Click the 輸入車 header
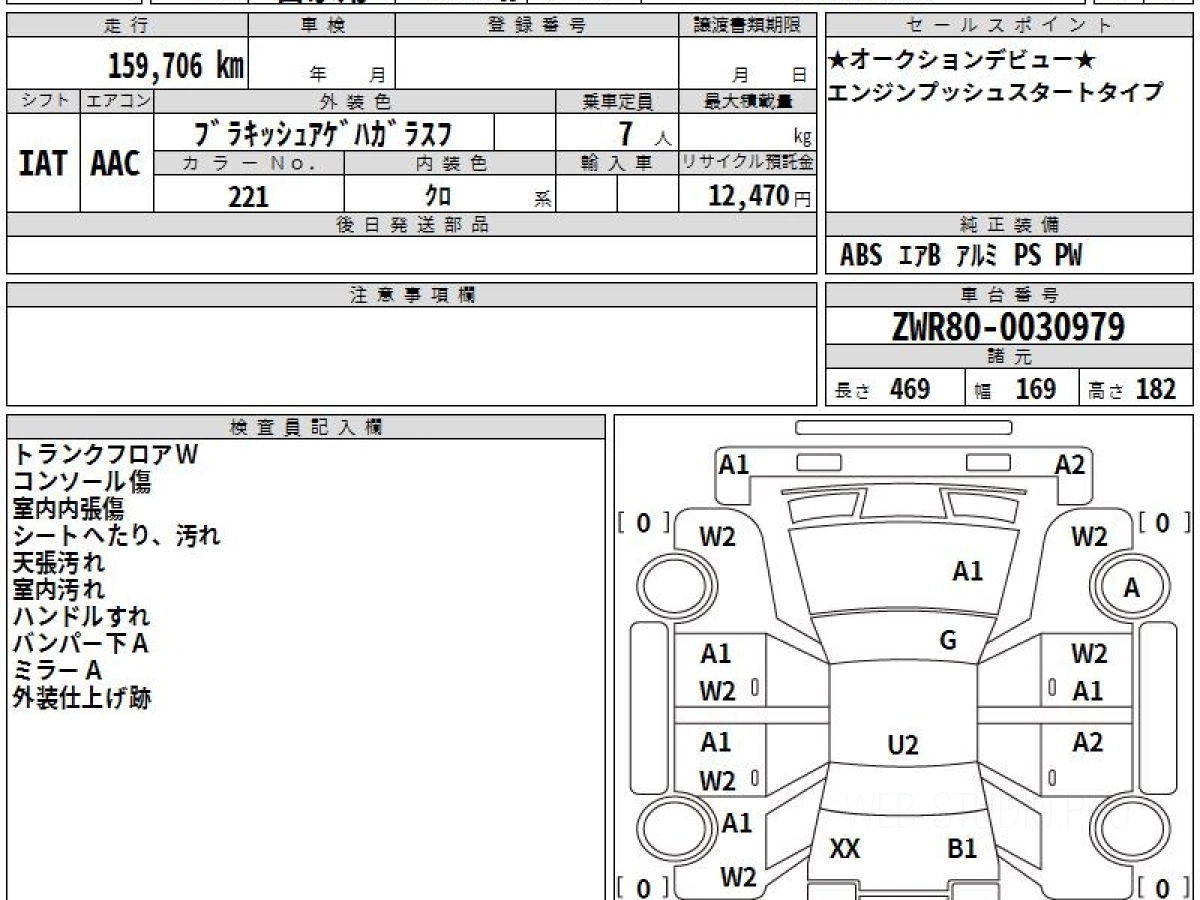The height and width of the screenshot is (900, 1200). point(617,163)
